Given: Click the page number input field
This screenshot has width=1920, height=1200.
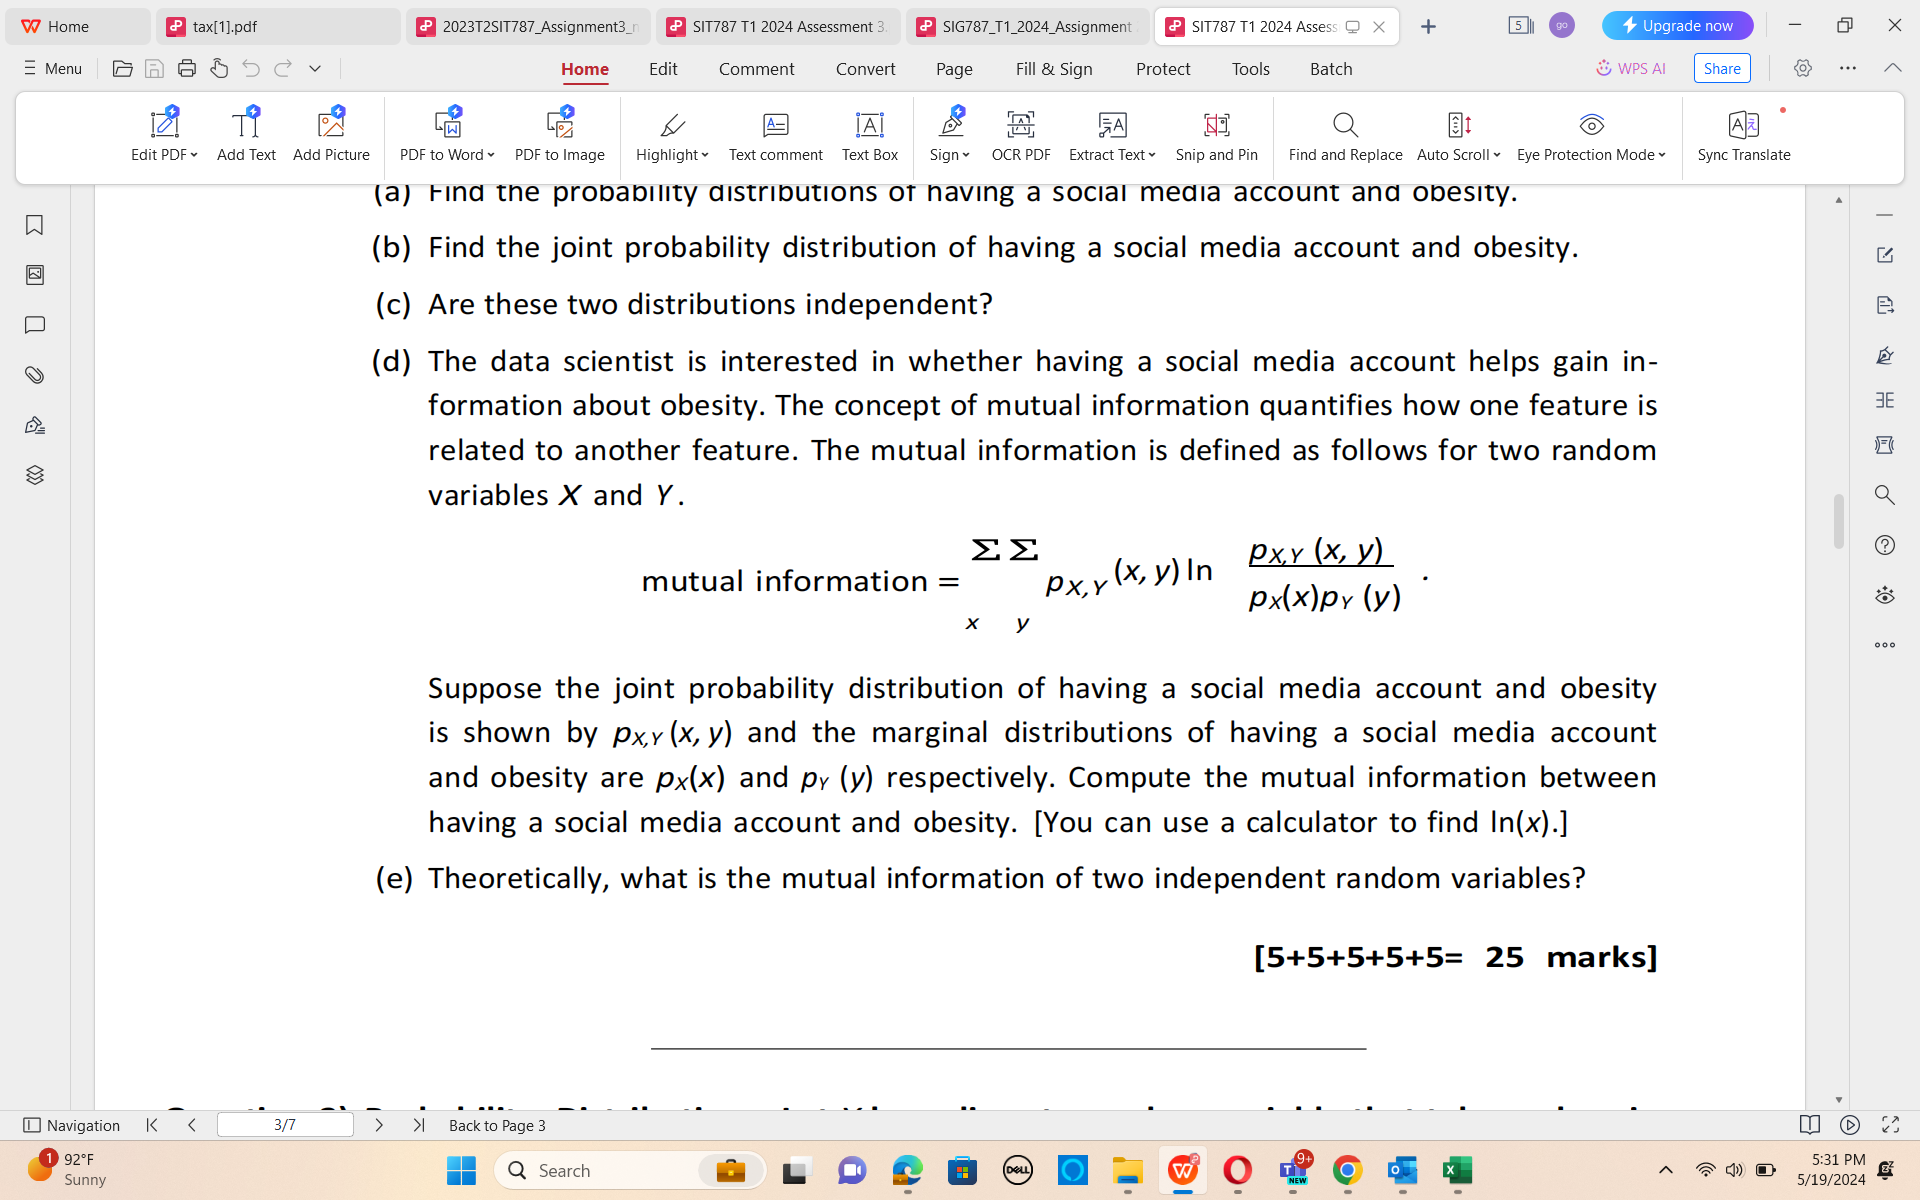Looking at the screenshot, I should pos(285,1124).
